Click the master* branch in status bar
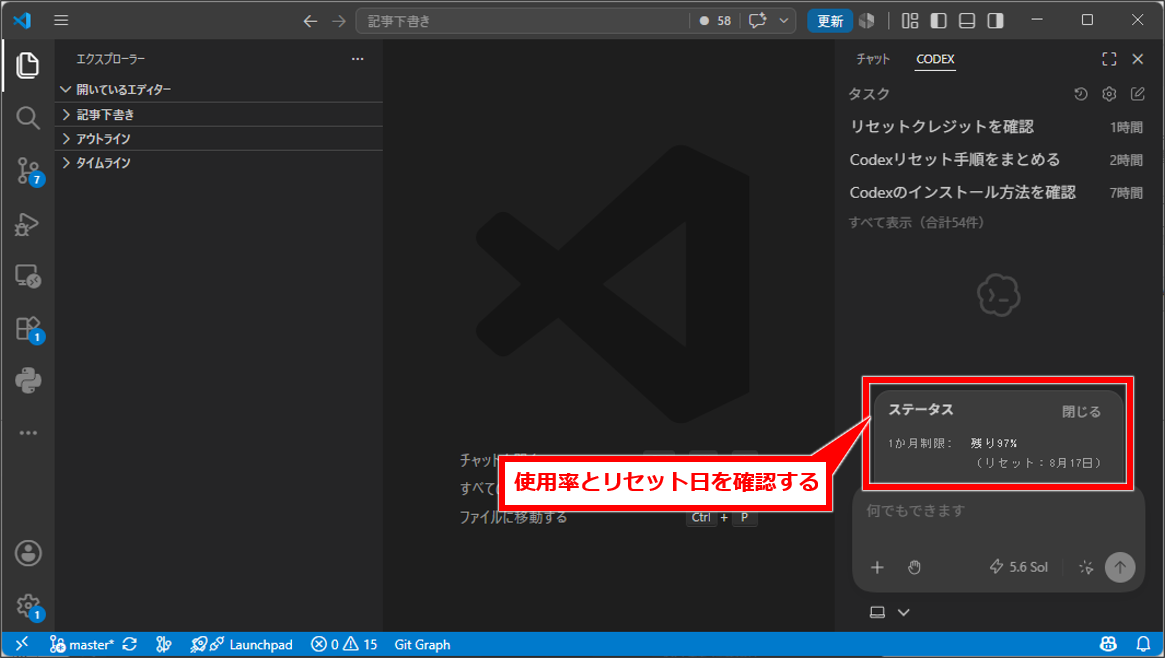The height and width of the screenshot is (658, 1165). coord(82,645)
